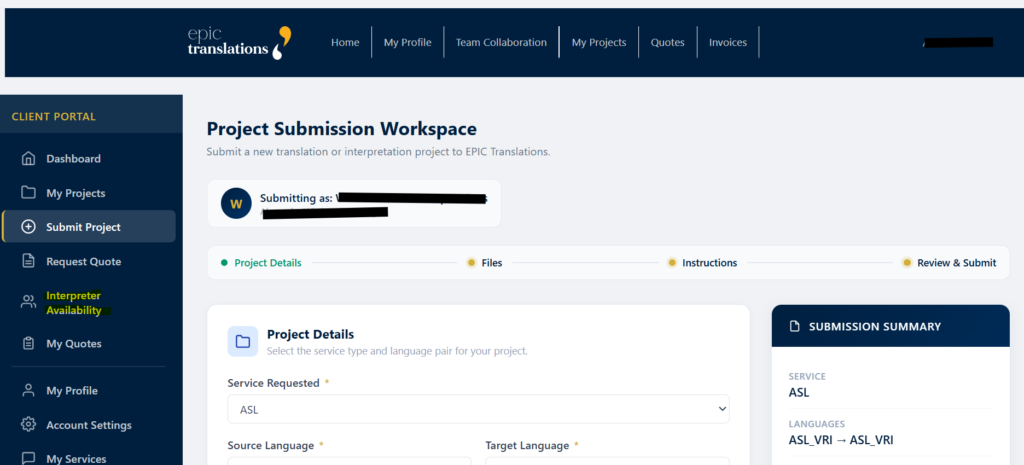Screen dimensions: 1024x465
Task: Click the redacted username in header
Action: (958, 42)
